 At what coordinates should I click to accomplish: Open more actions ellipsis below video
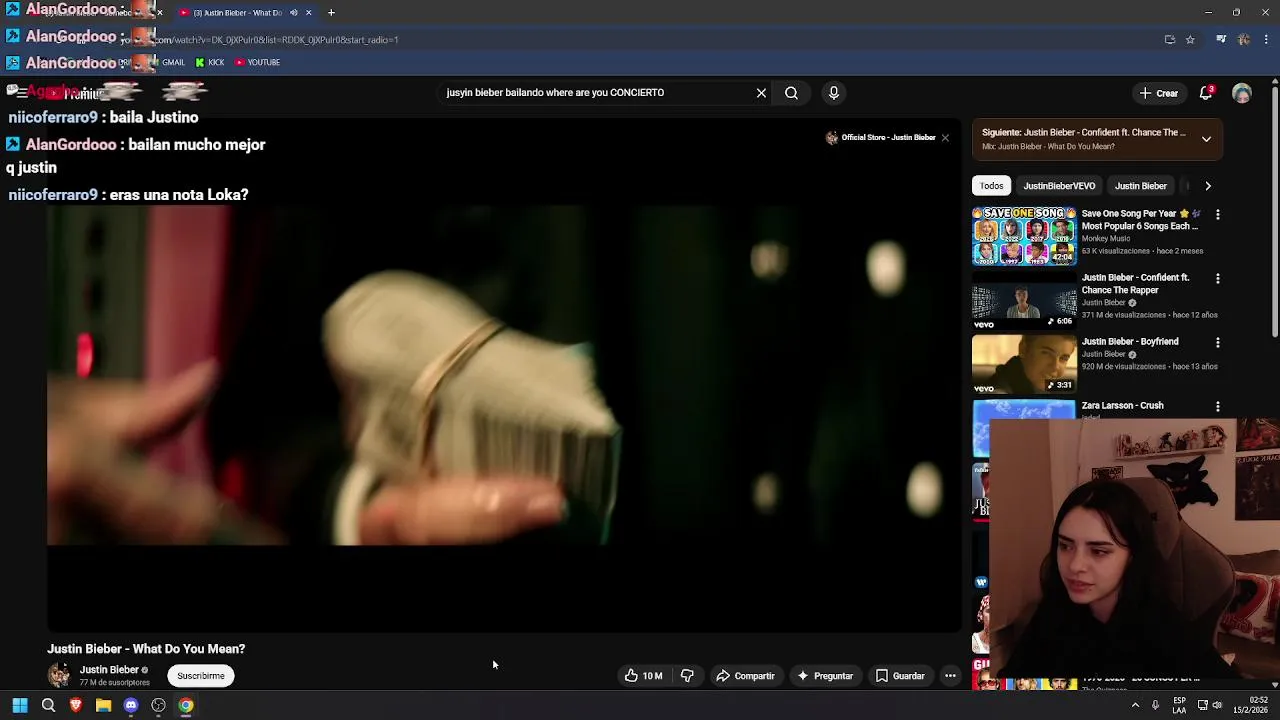click(x=951, y=676)
